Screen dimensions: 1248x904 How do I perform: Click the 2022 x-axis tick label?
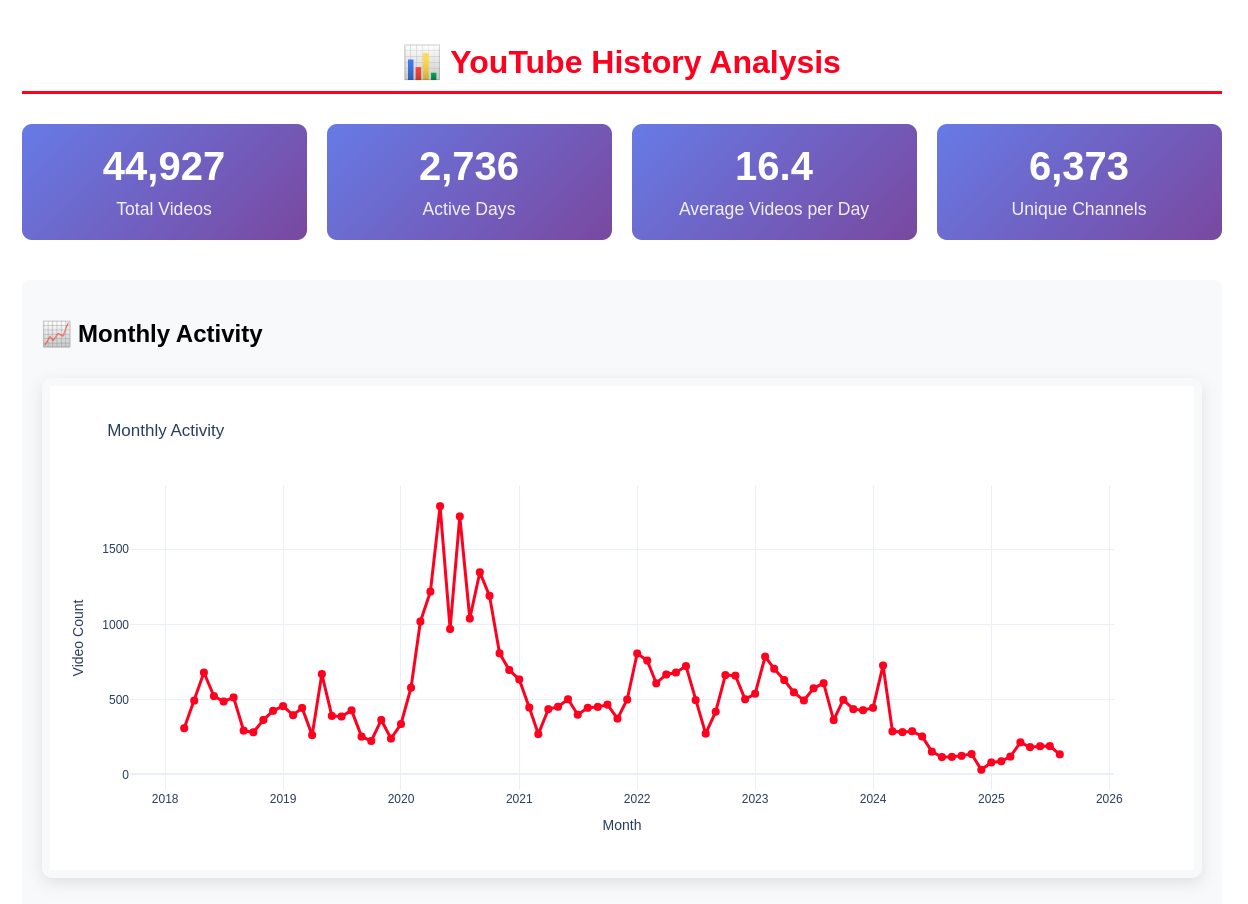coord(637,799)
